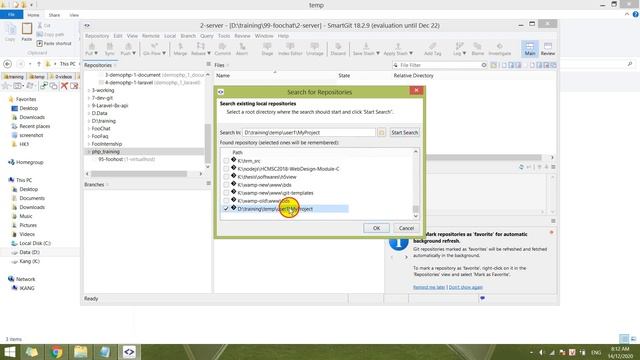
Task: Click the Start Search button
Action: [x=404, y=133]
